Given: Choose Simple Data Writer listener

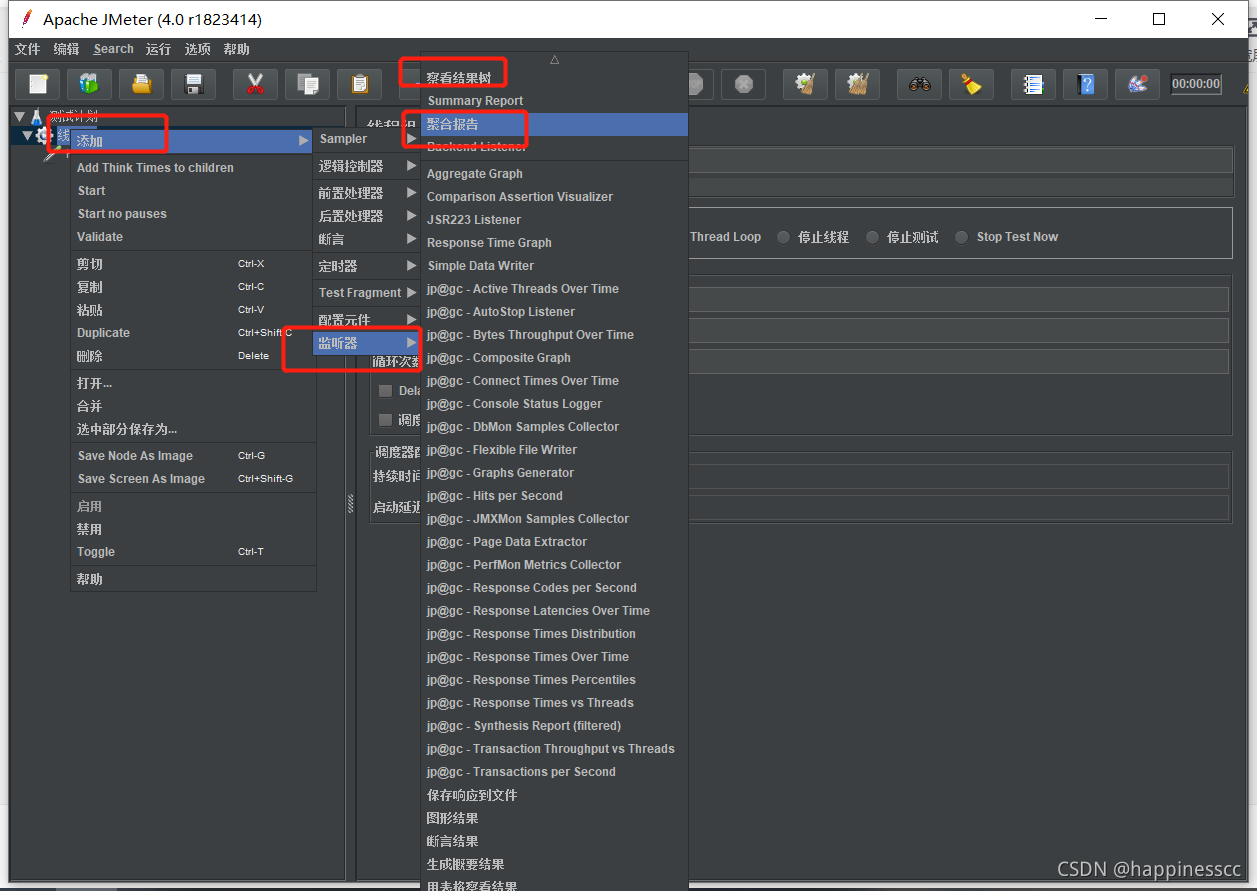Looking at the screenshot, I should tap(555, 266).
